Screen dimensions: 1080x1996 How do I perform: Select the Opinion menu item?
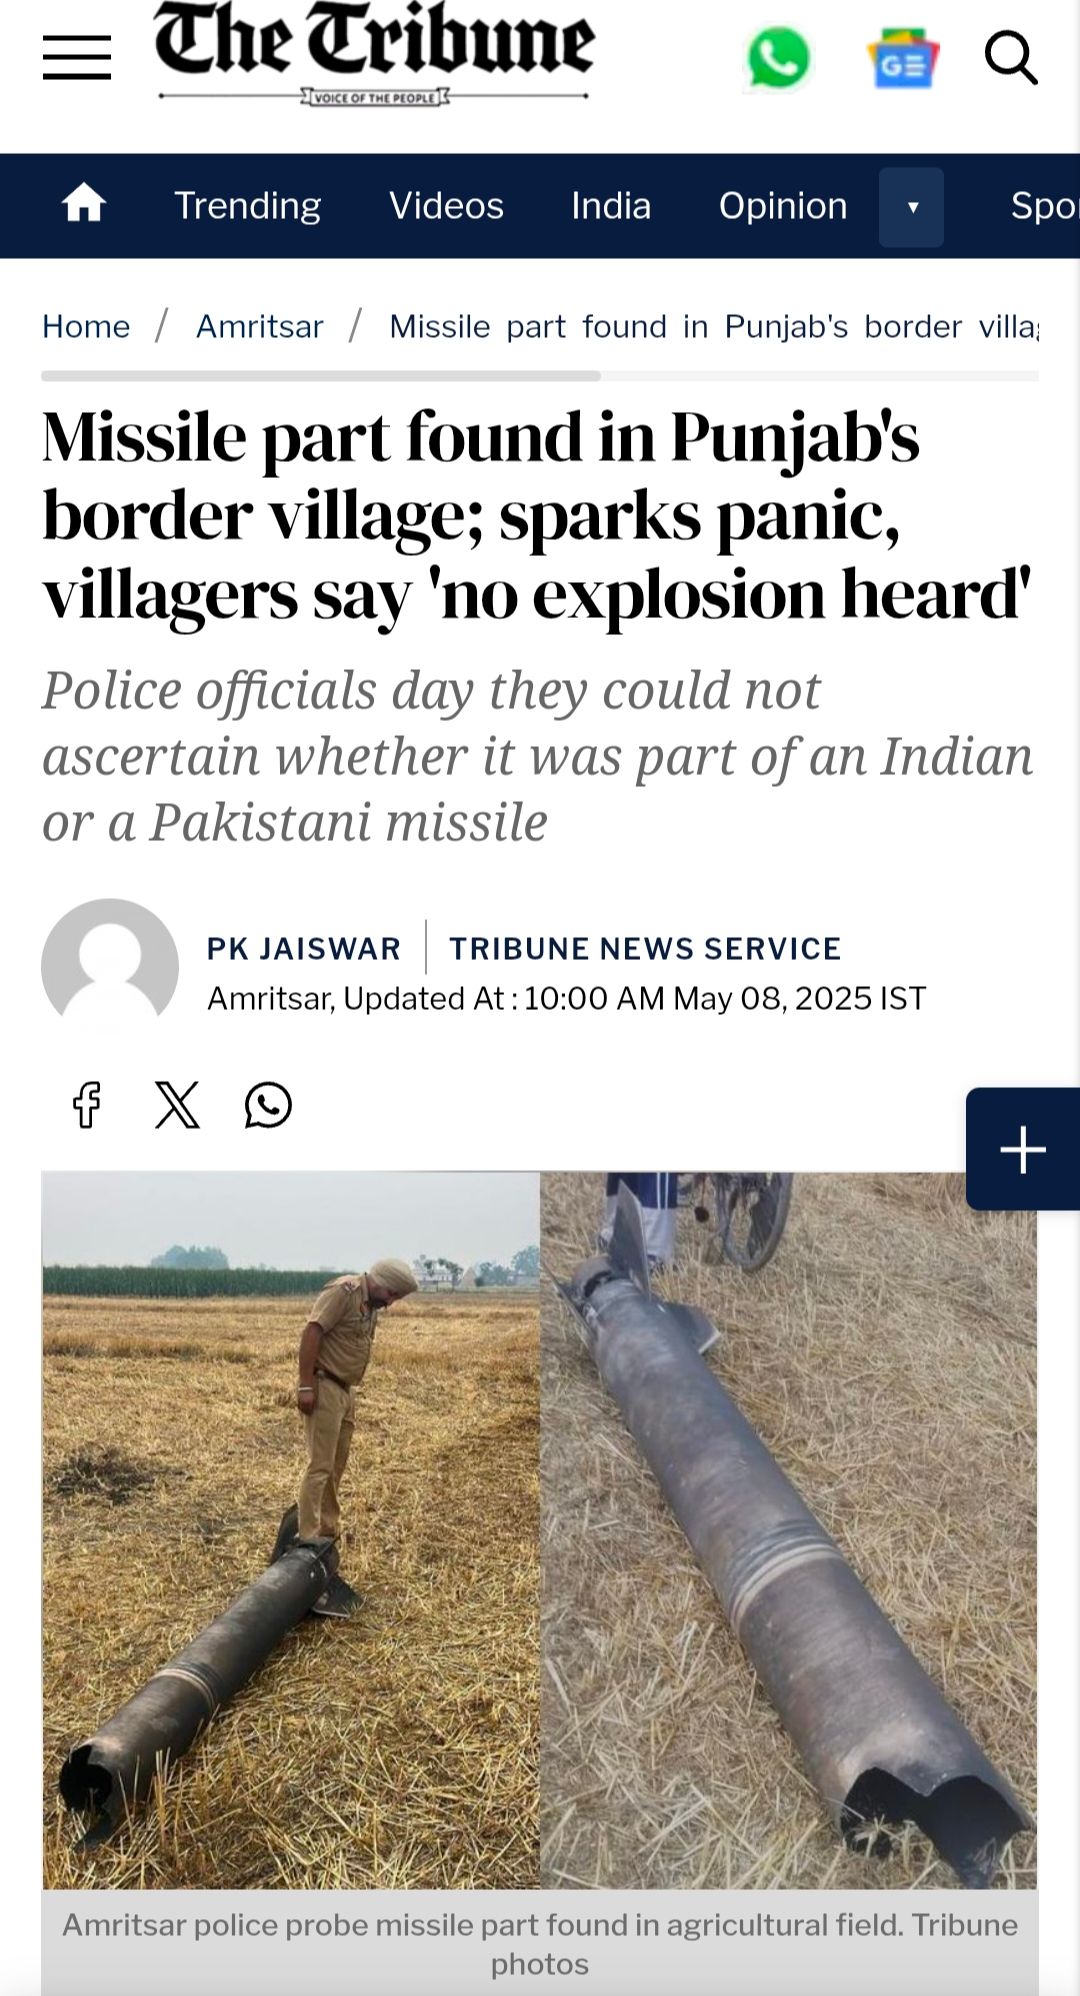coord(783,206)
